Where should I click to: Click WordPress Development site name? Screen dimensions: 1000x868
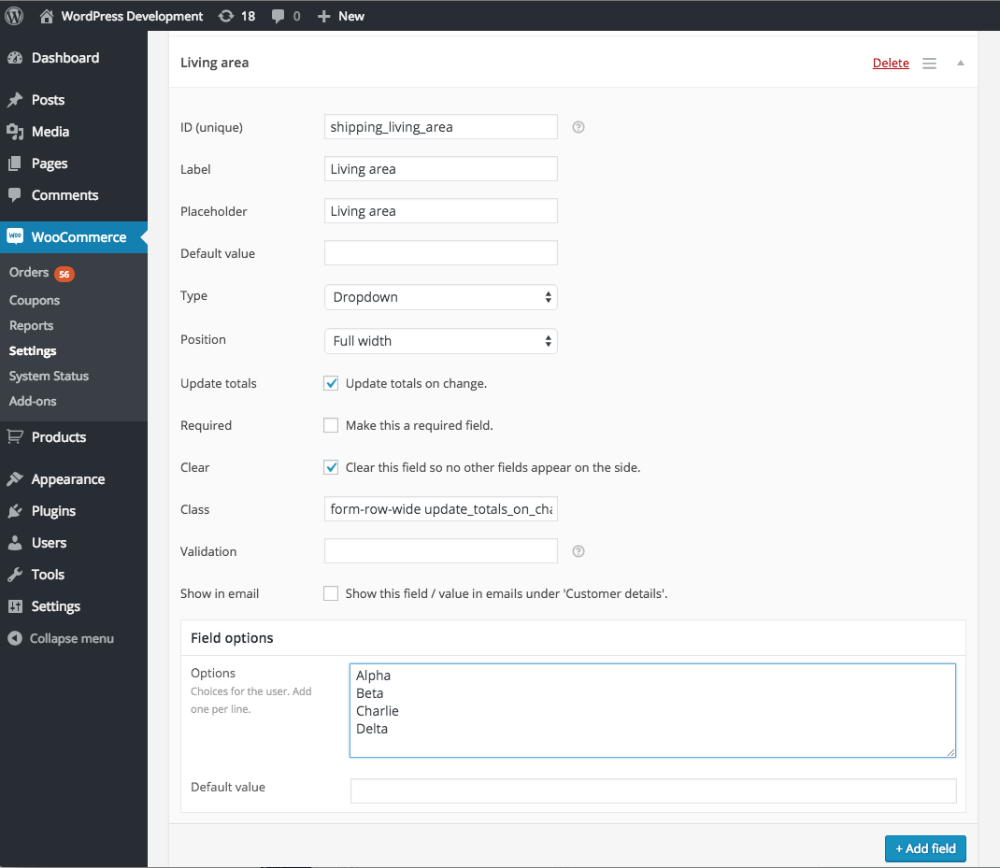point(132,16)
